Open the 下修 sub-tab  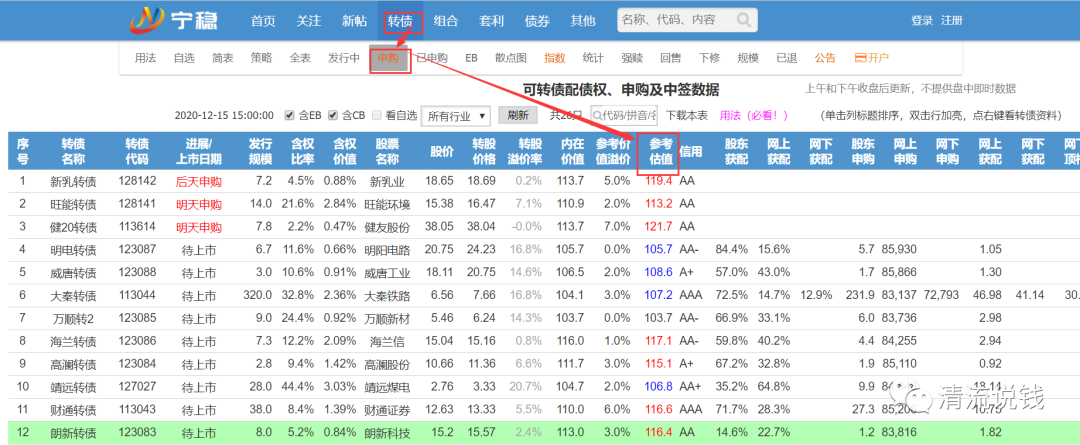coord(709,58)
